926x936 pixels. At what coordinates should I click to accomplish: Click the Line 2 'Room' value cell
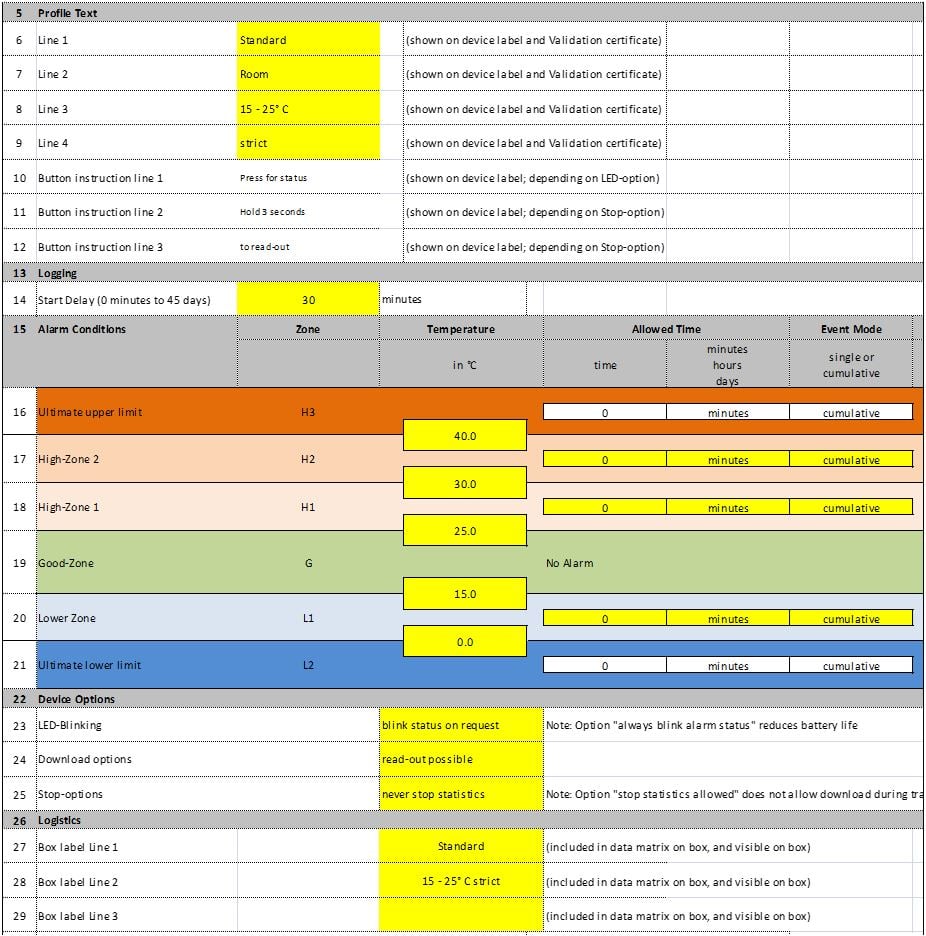(x=308, y=75)
